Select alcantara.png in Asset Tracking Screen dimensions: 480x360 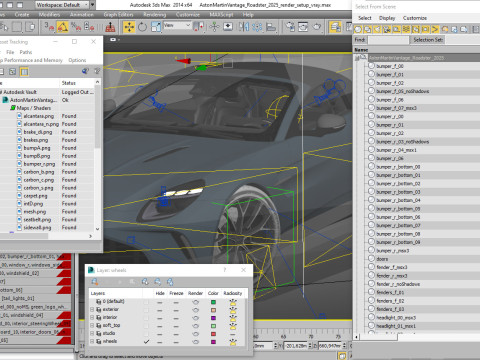pos(39,116)
